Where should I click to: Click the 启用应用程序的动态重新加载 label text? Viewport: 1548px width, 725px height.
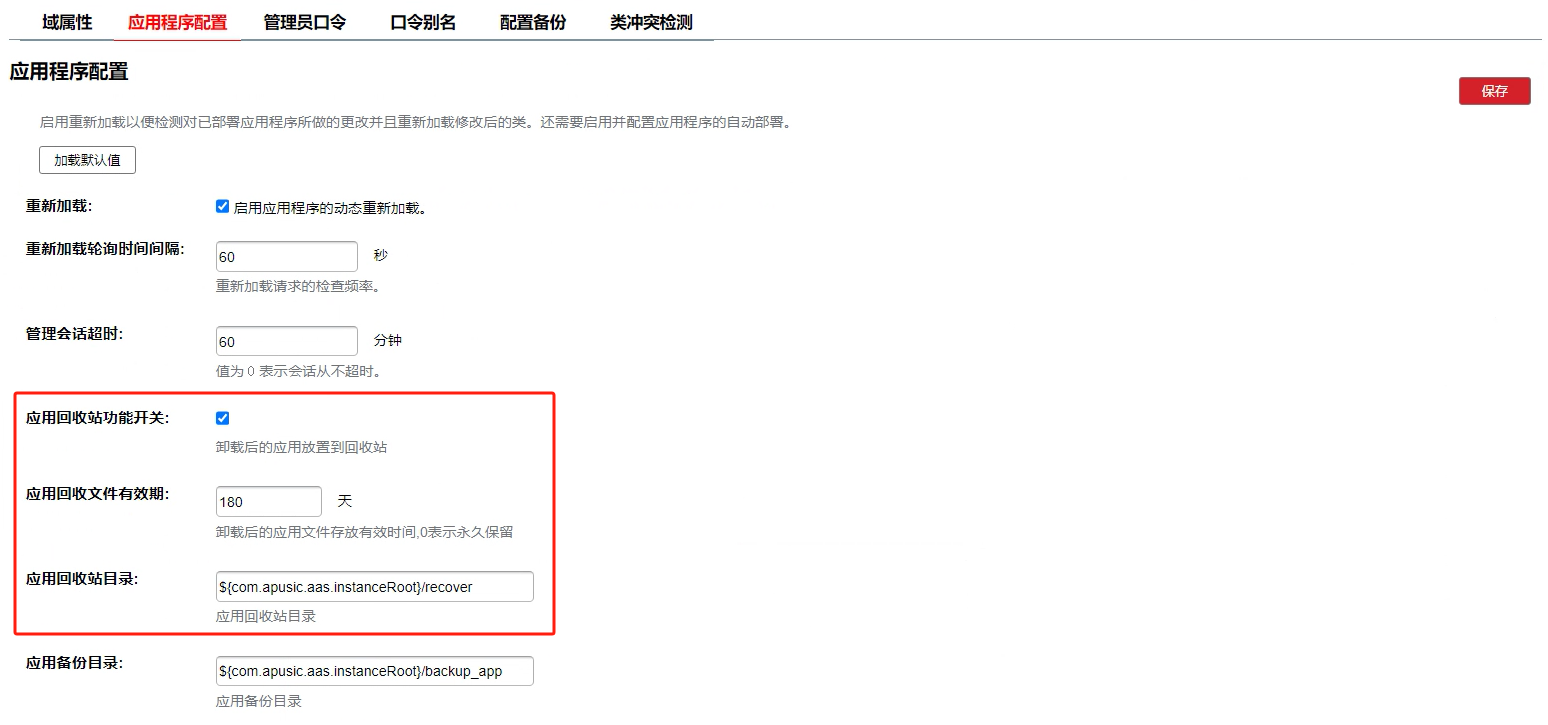tap(330, 208)
